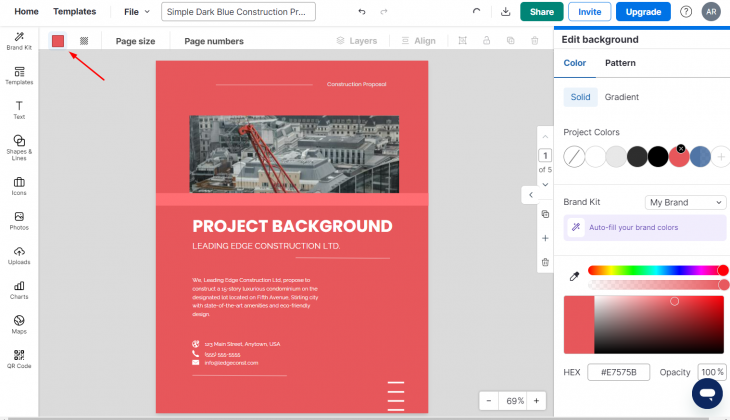The height and width of the screenshot is (420, 730).
Task: Undo the last action
Action: pos(362,12)
